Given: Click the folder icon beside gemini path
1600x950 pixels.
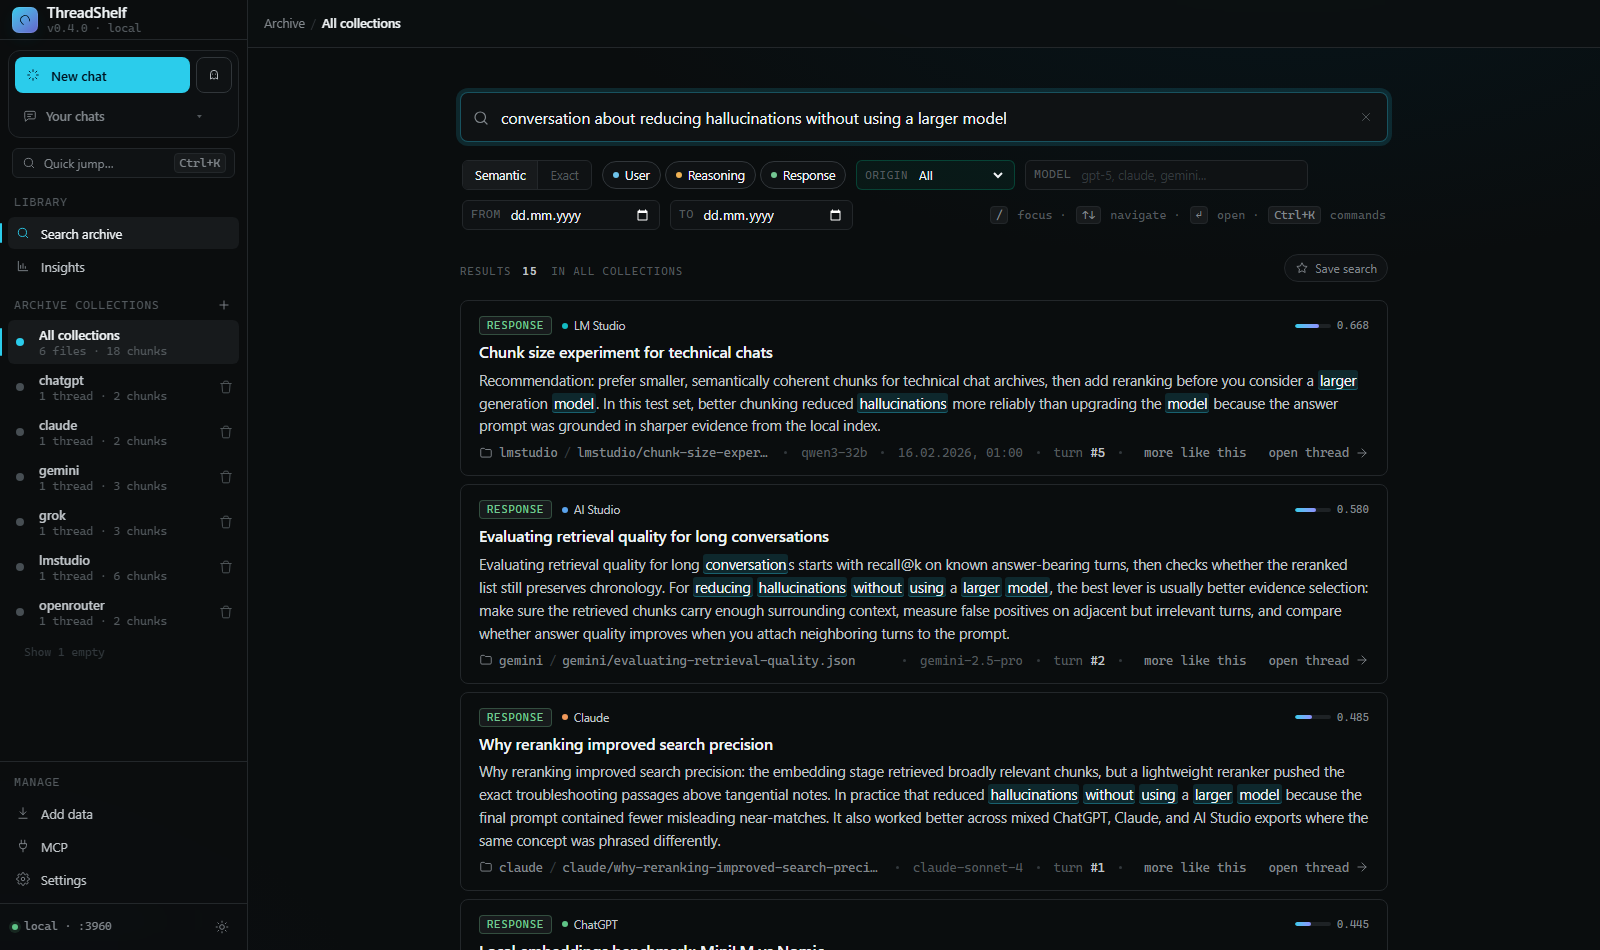Looking at the screenshot, I should [486, 661].
